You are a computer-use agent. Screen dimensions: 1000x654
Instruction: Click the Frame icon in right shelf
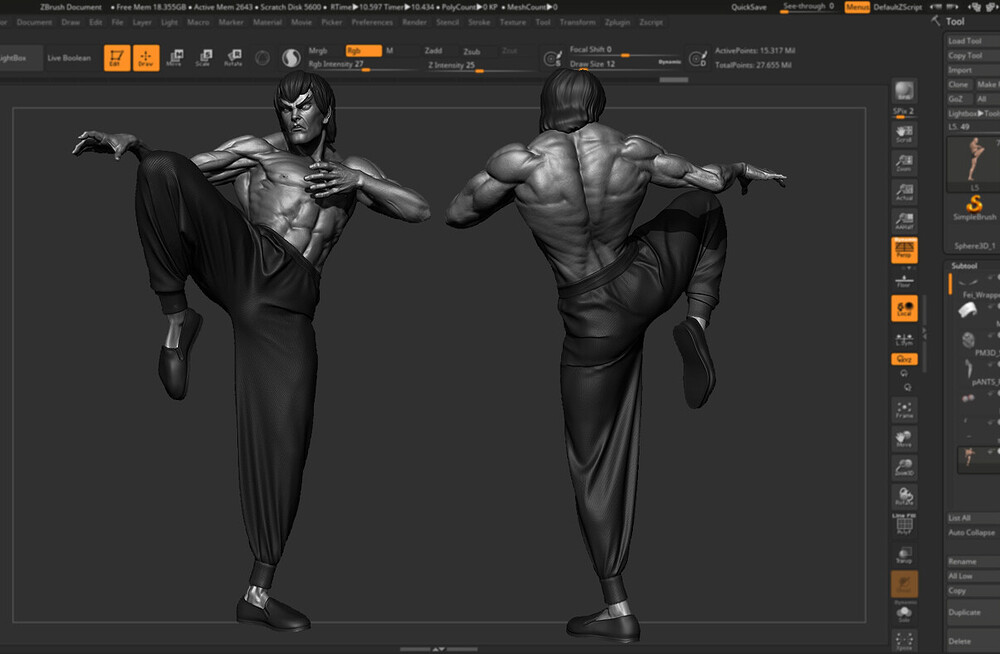904,410
